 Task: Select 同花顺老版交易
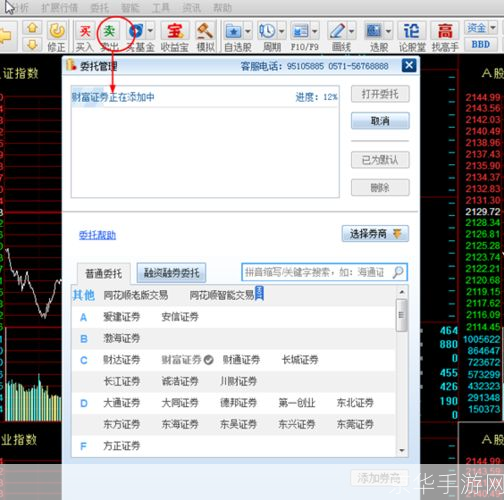coord(136,295)
